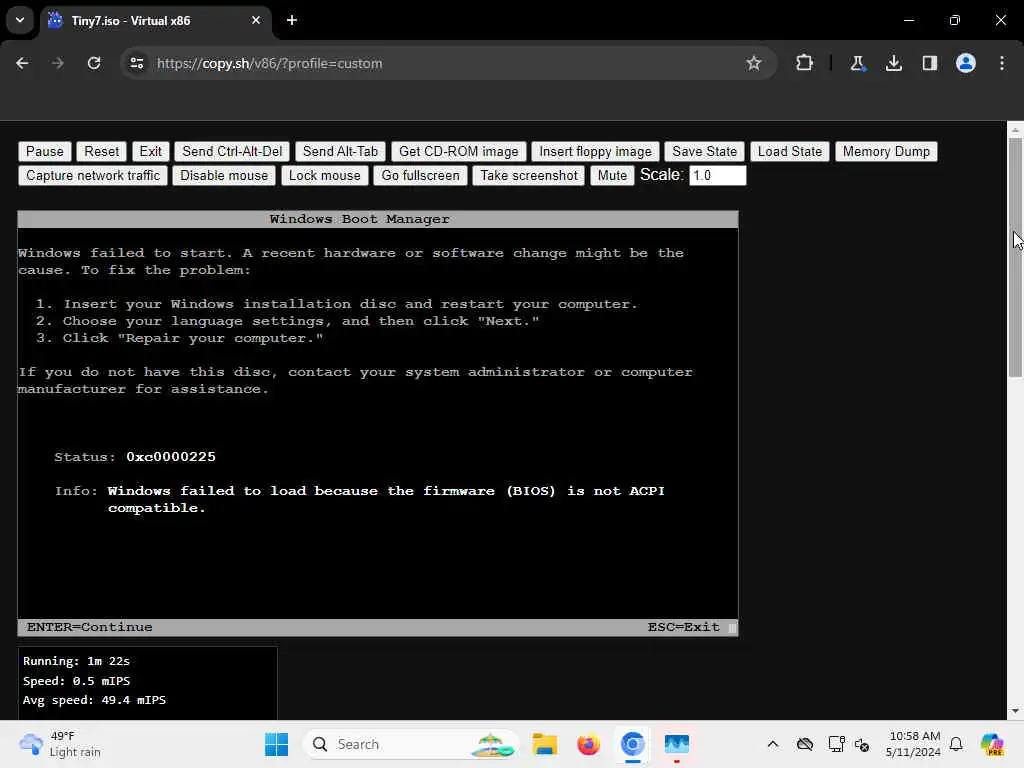Click Save State
1024x768 pixels.
coord(704,152)
